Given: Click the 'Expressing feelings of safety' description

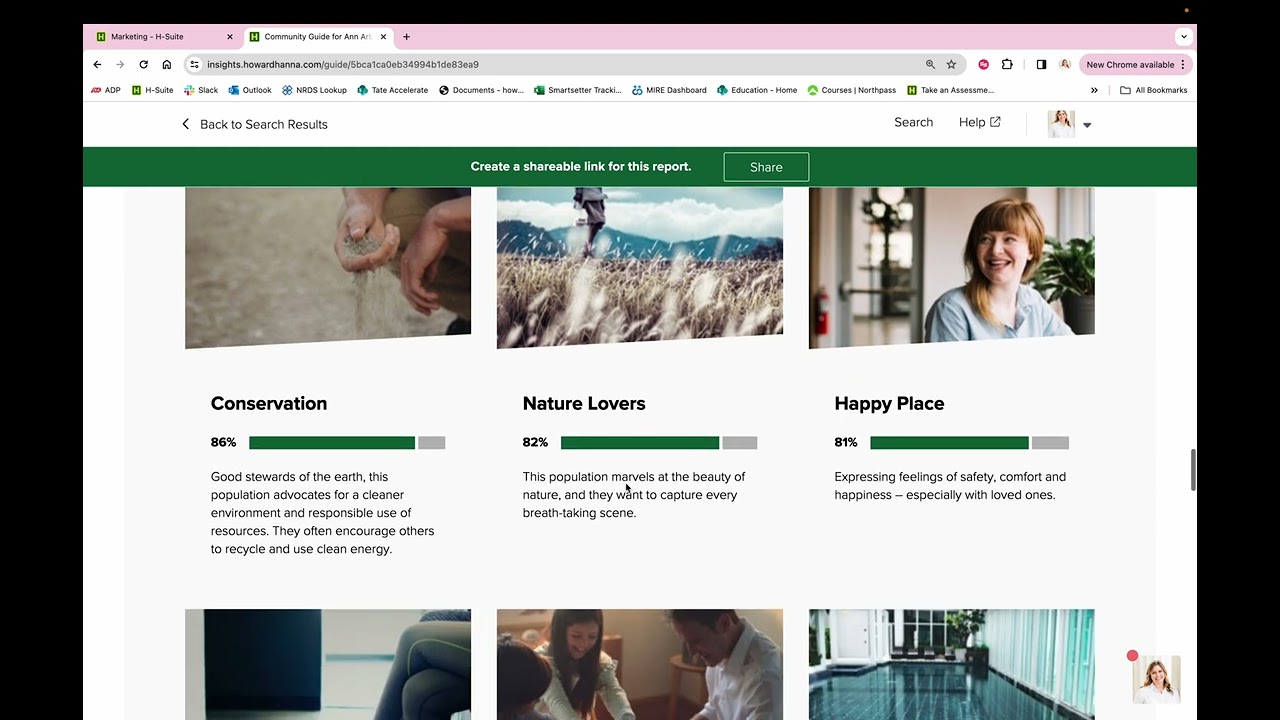Looking at the screenshot, I should coord(950,486).
